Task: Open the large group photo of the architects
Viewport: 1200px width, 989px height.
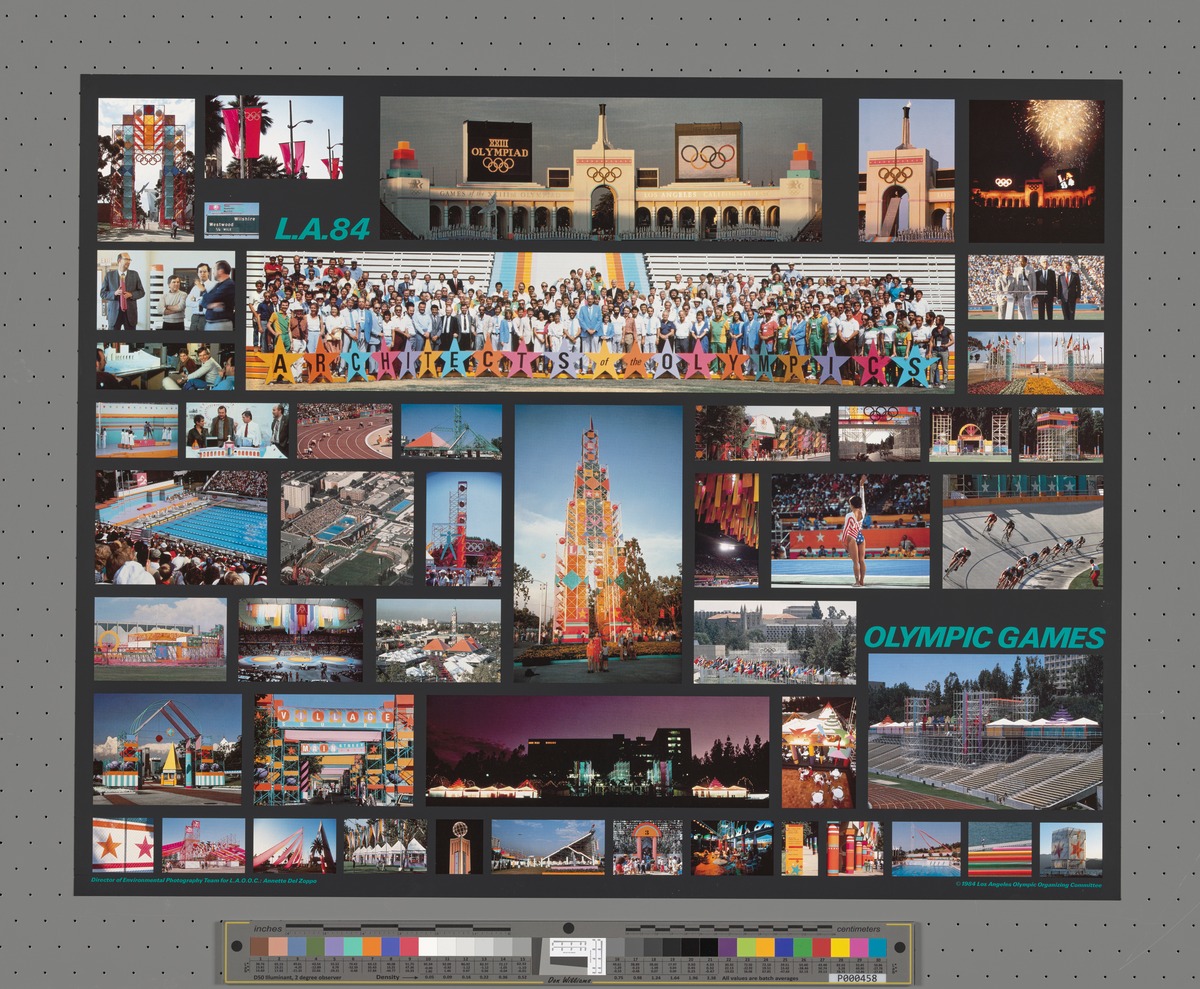Action: point(600,320)
